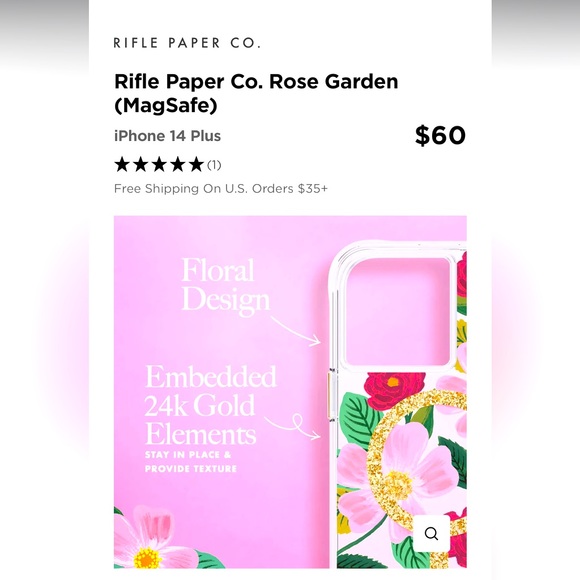Click the curly arrow below 24k Gold
Image resolution: width=580 pixels, height=580 pixels.
293,426
